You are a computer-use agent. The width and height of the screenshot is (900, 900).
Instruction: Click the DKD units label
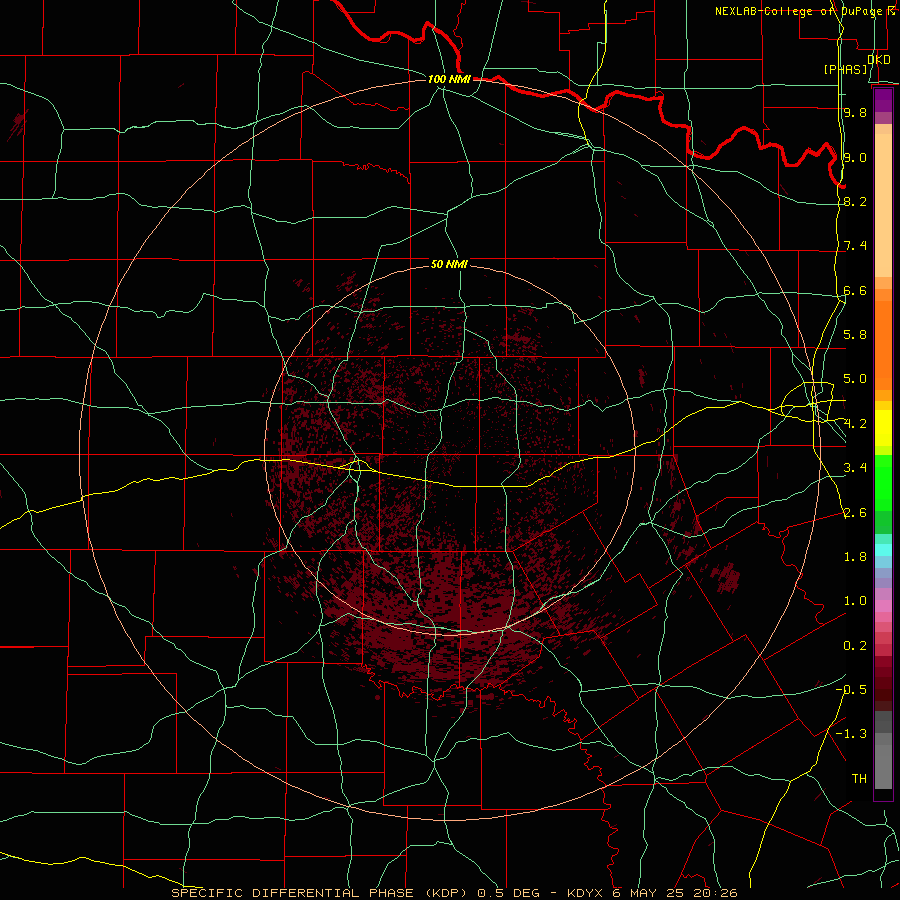pyautogui.click(x=879, y=59)
